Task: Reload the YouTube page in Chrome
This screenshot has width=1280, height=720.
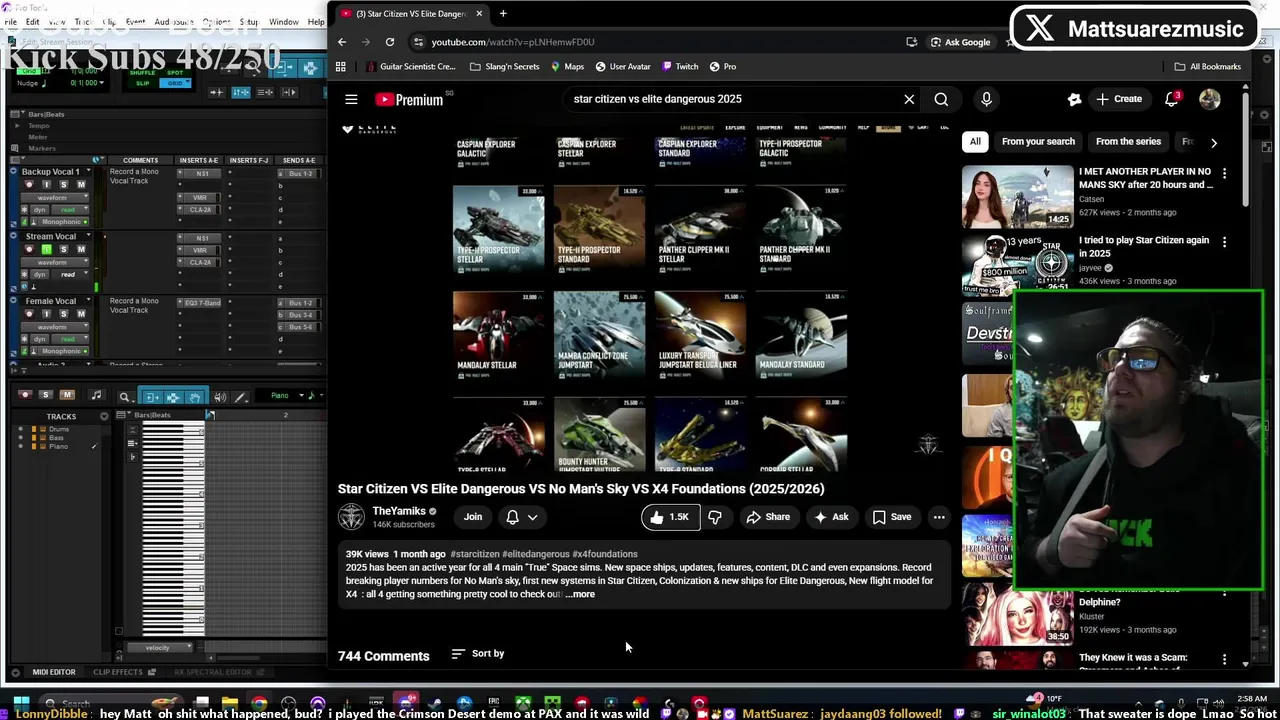Action: click(390, 42)
